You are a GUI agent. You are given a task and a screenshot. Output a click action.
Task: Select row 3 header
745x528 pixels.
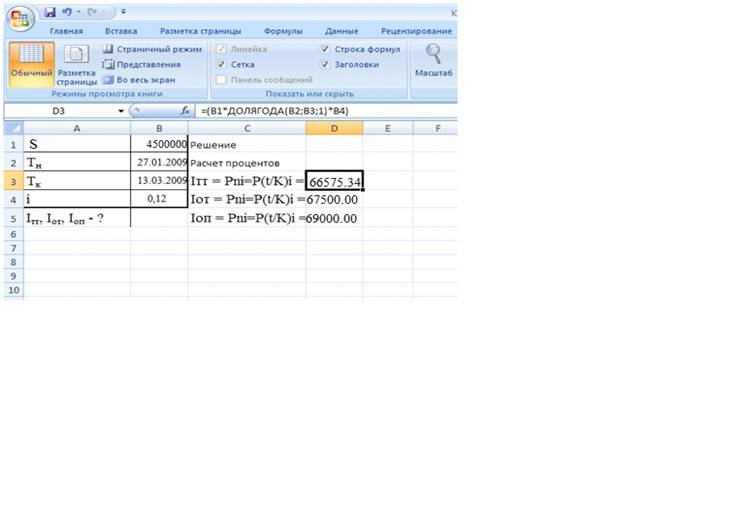point(13,182)
